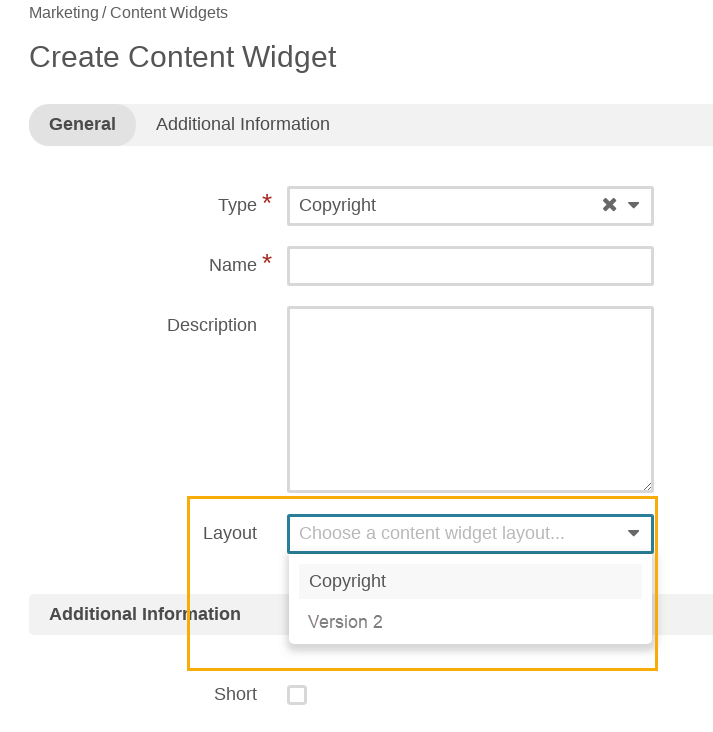Open the Additional Information tab
The height and width of the screenshot is (732, 713).
243,125
